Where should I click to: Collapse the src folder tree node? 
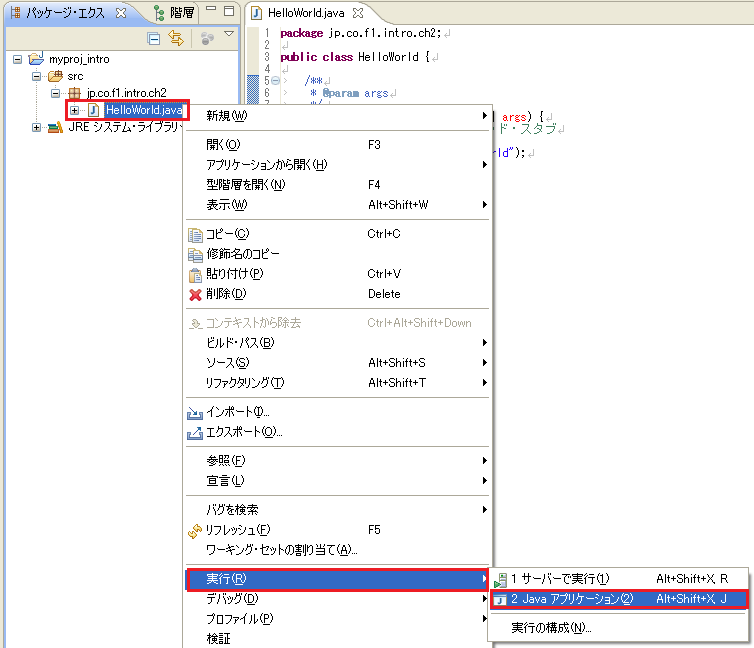[x=37, y=76]
